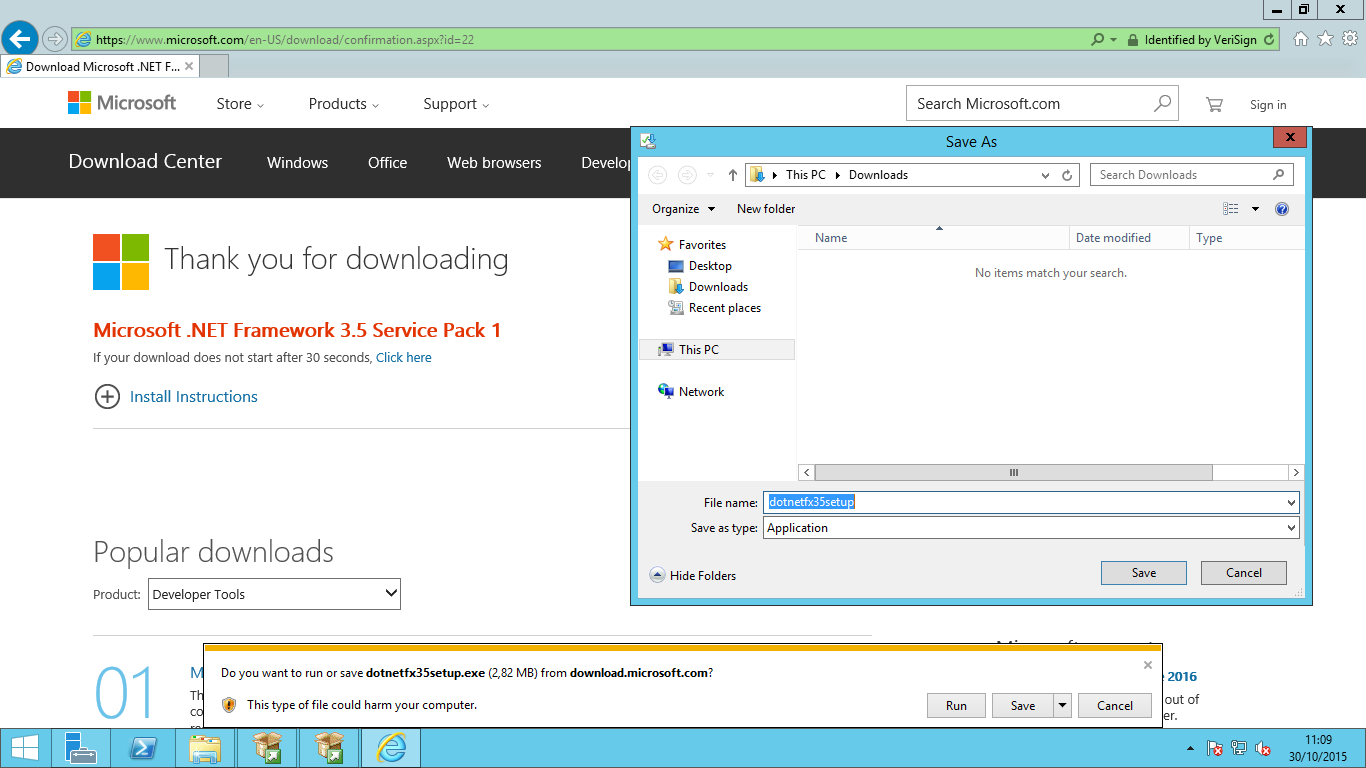Select the Download Microsoft .NET tab
The width and height of the screenshot is (1366, 768).
(100, 67)
